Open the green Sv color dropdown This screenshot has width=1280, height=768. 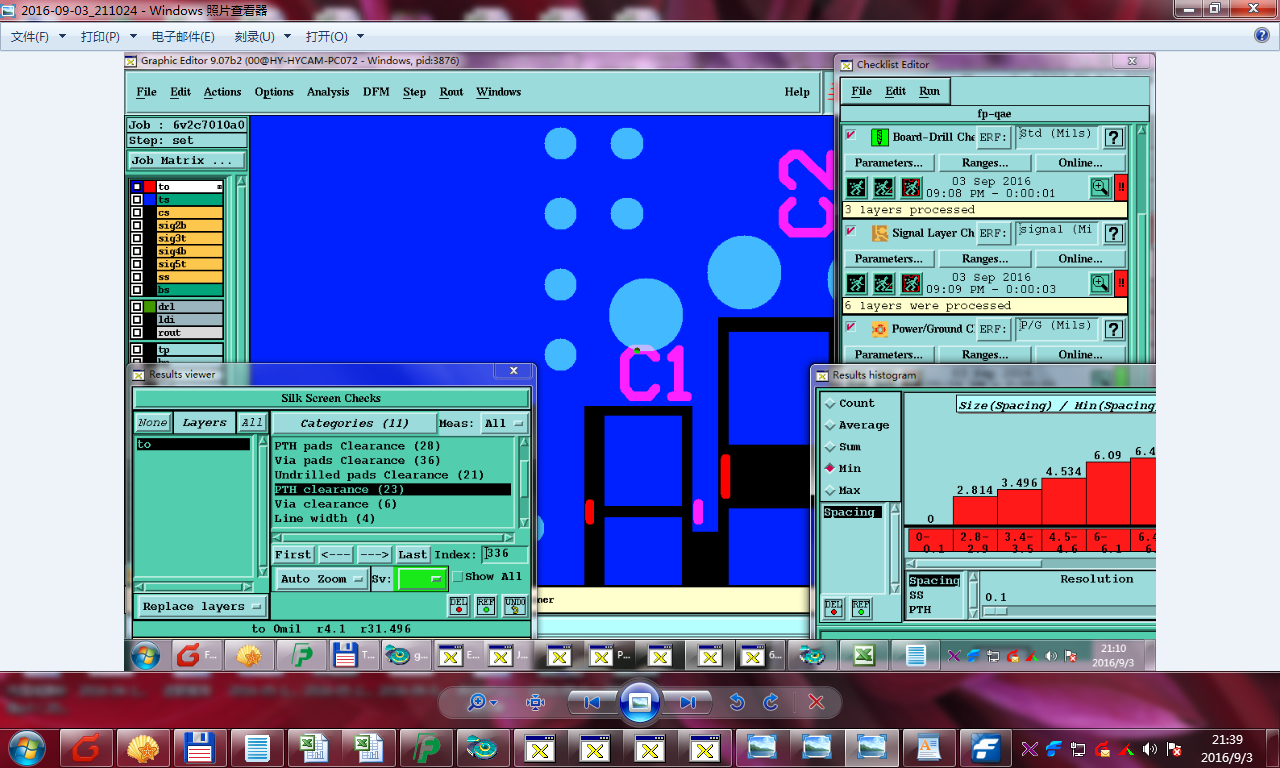[x=422, y=579]
